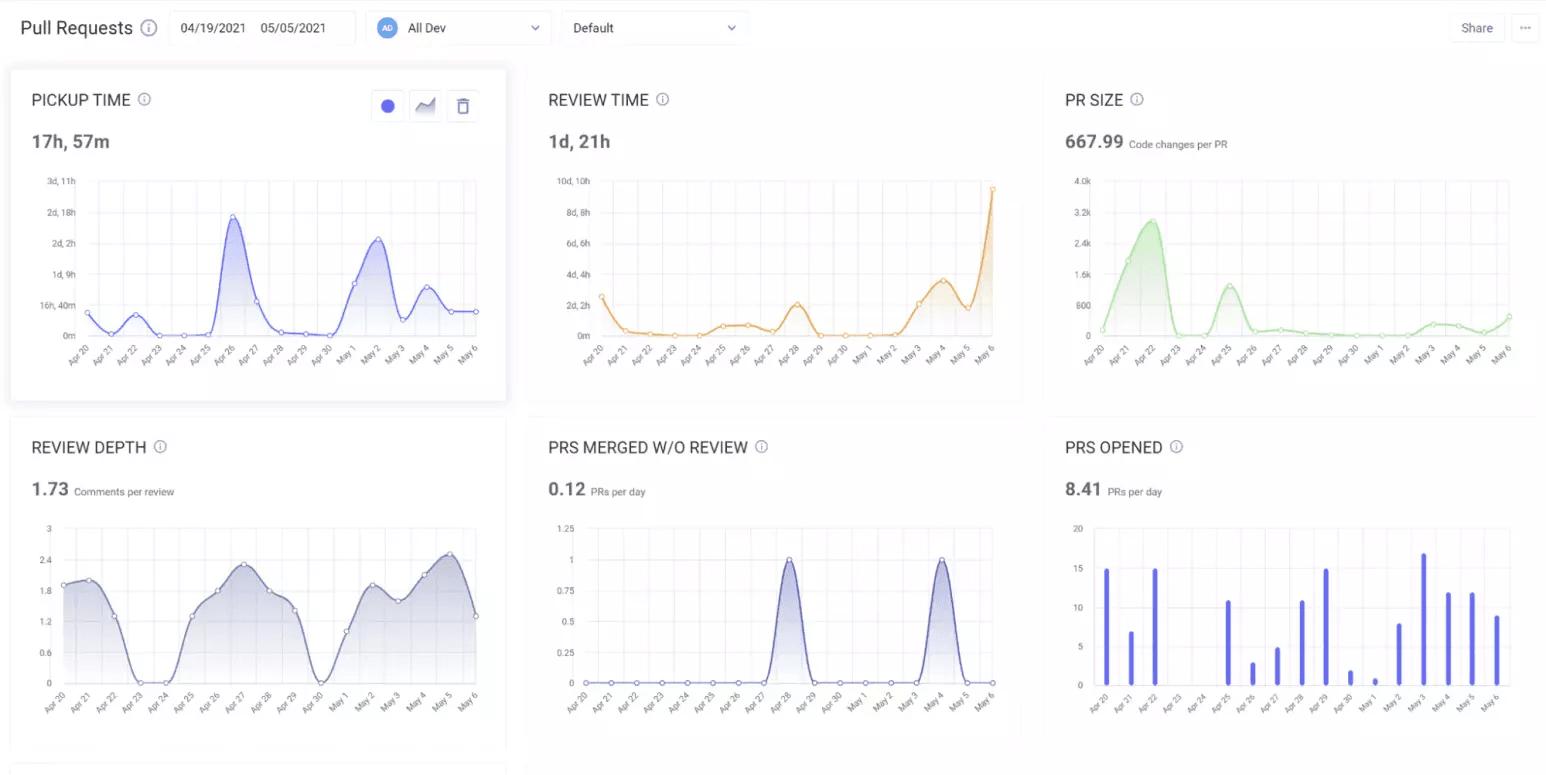Delete the Pickup Time widget via trash icon
This screenshot has height=775, width=1546.
coord(462,105)
